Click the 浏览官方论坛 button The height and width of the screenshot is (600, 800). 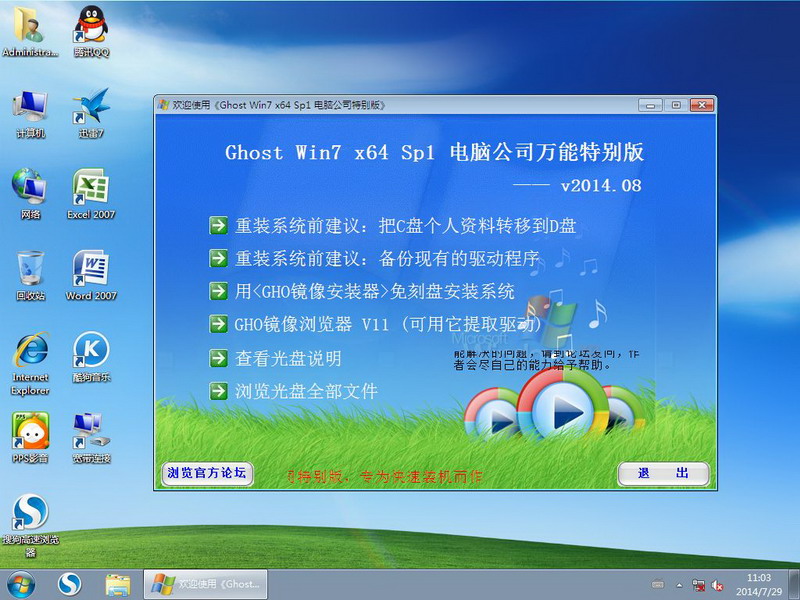tap(207, 473)
